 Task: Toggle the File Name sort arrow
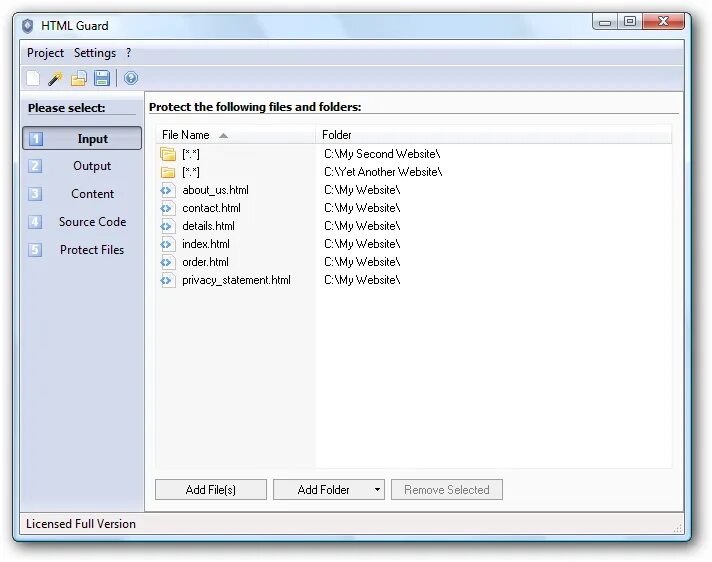click(223, 135)
